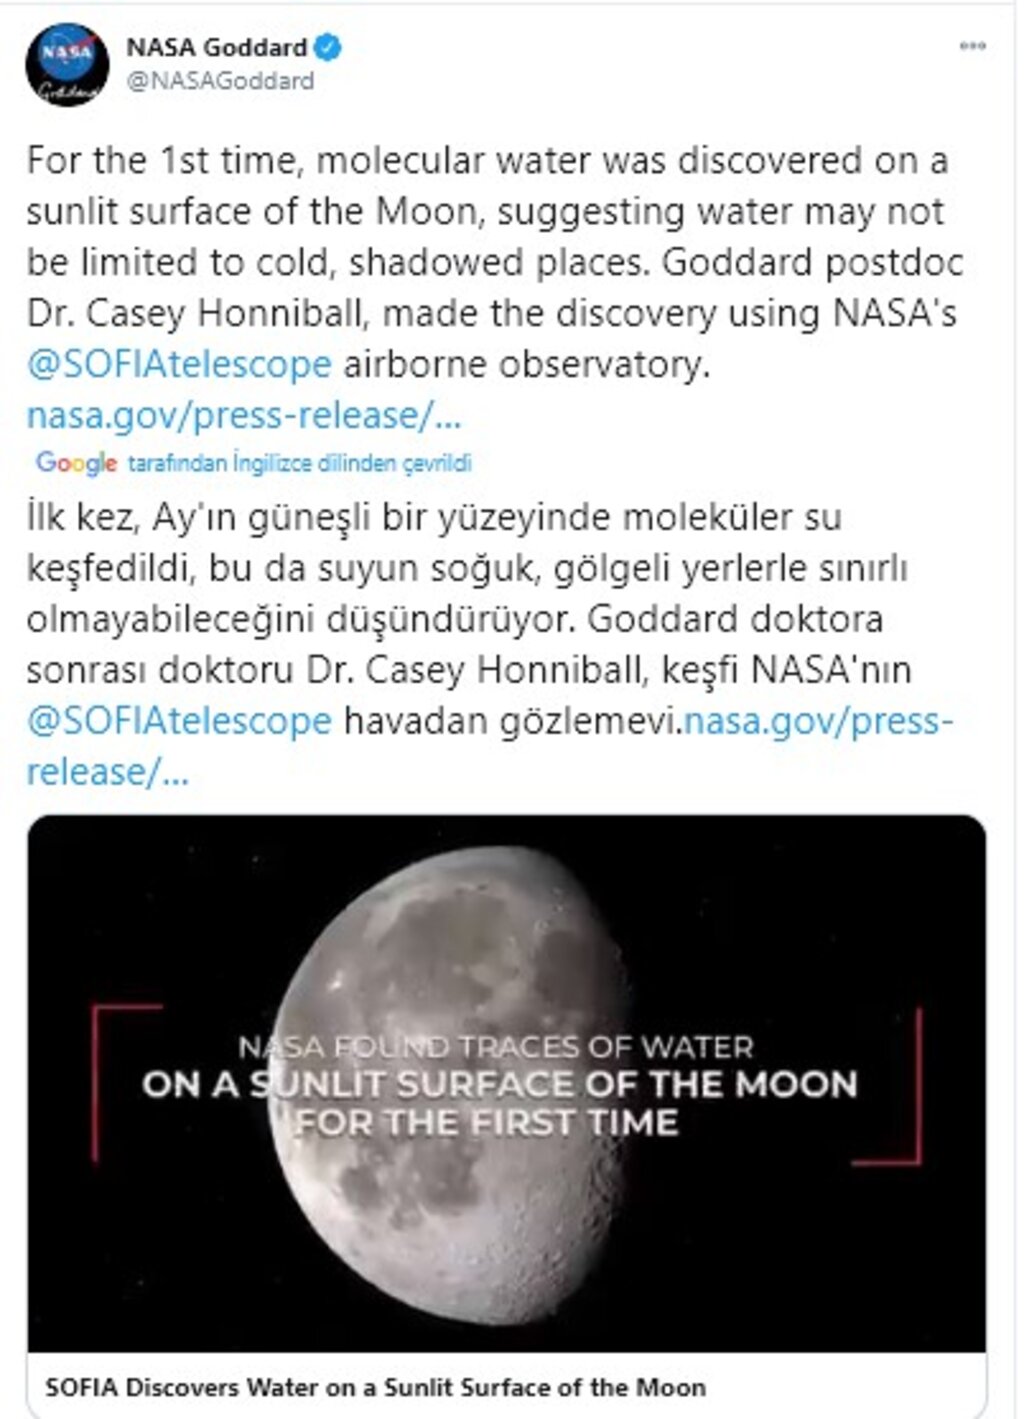
Task: Open the nasa.gov/press-release link under English text
Action: coord(244,415)
